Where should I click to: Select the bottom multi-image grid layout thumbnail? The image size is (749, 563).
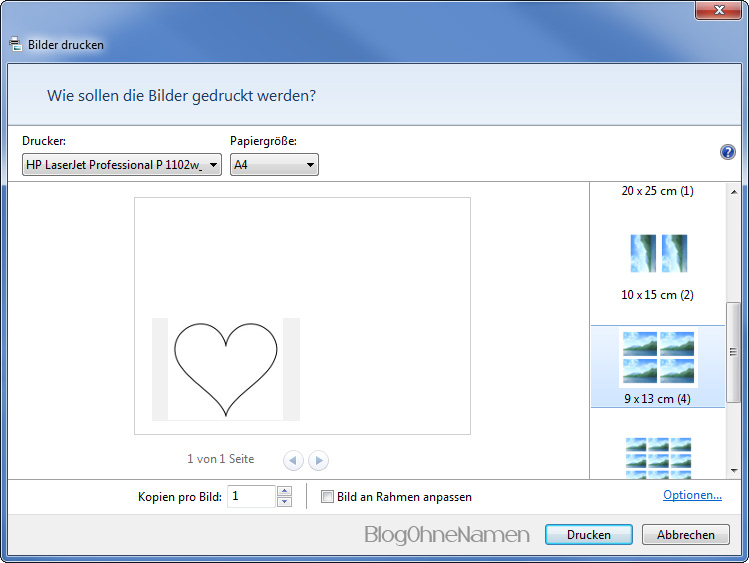pos(658,456)
